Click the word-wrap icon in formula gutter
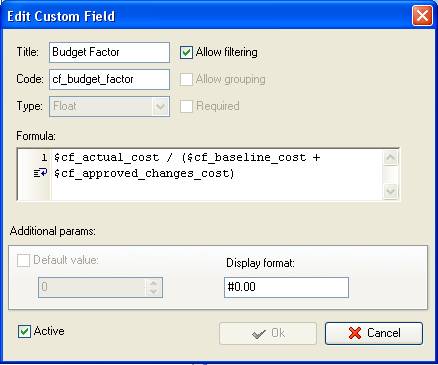The image size is (438, 365). pos(40,173)
